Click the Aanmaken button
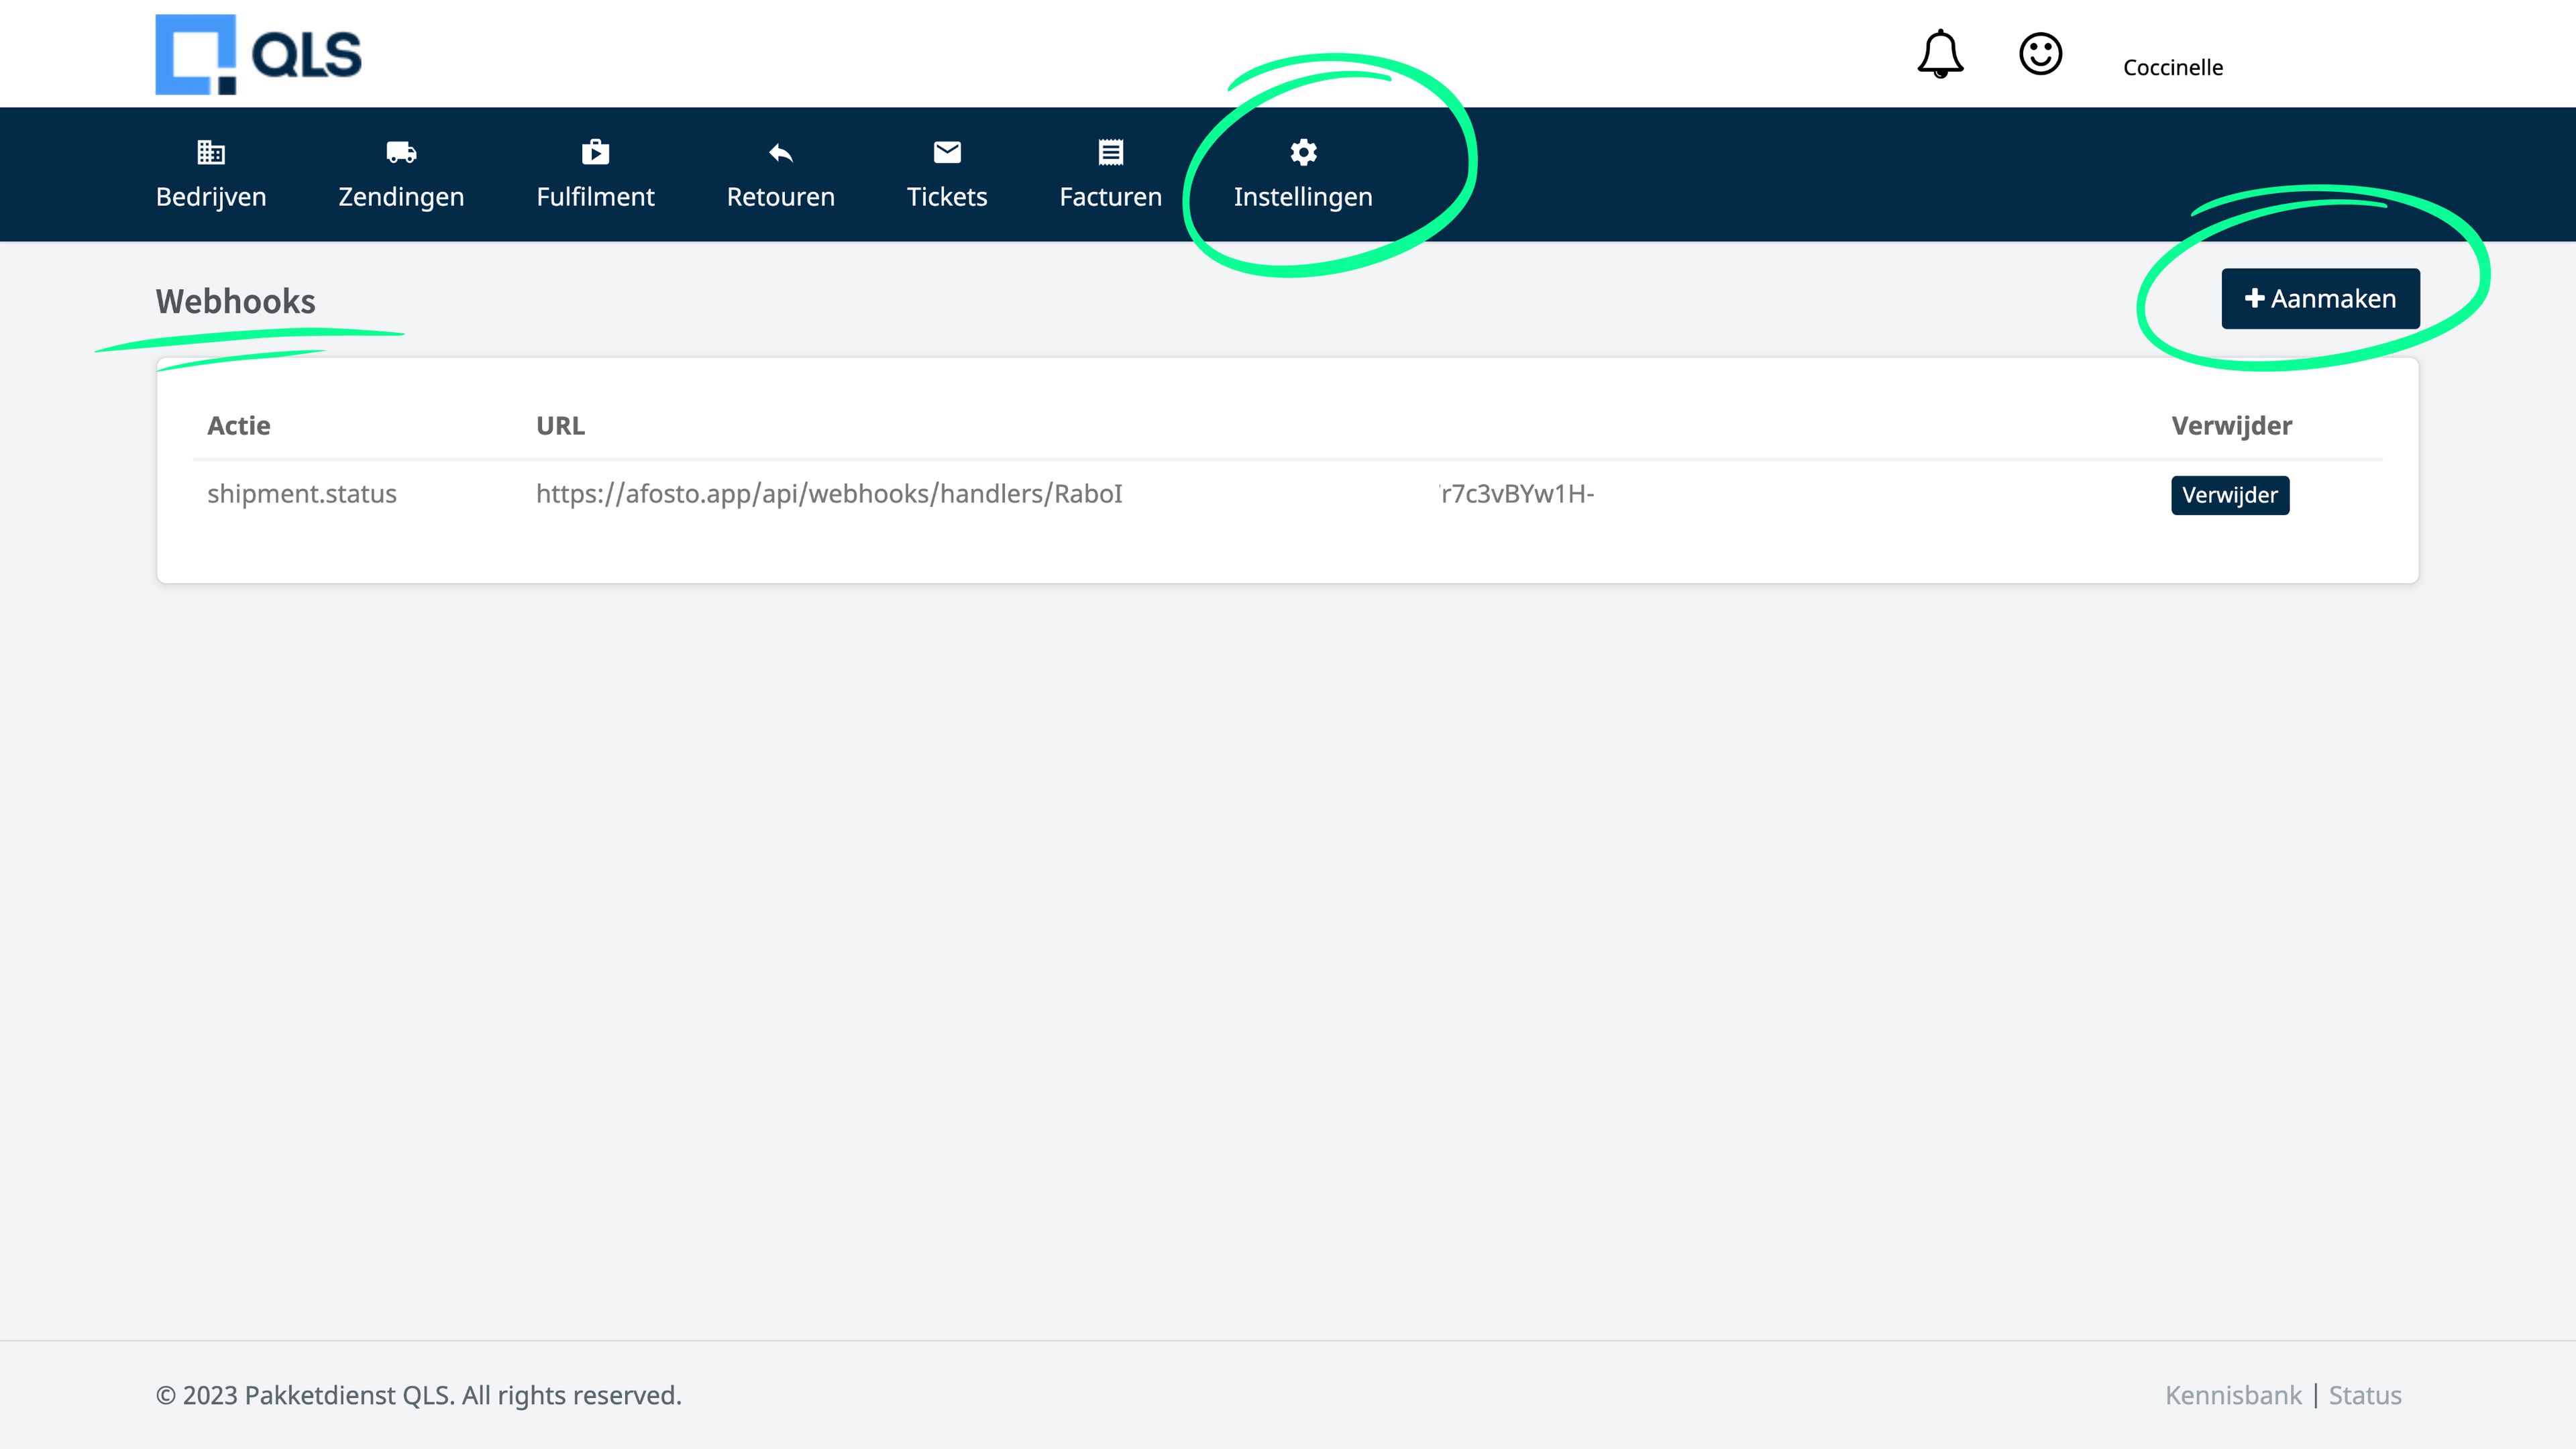The height and width of the screenshot is (1449, 2576). coord(2320,298)
